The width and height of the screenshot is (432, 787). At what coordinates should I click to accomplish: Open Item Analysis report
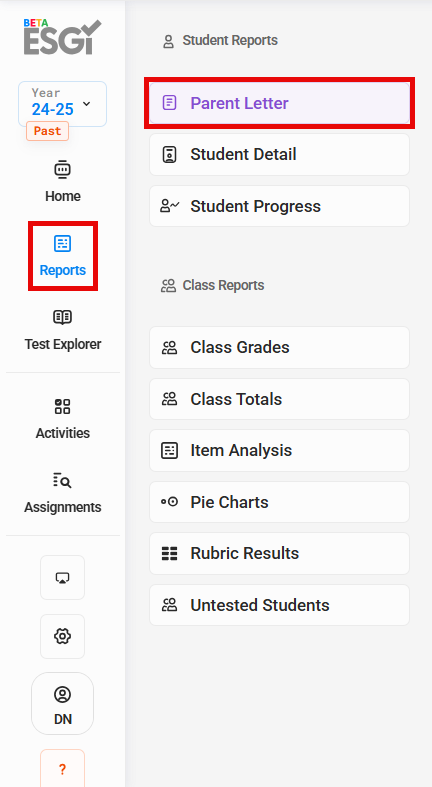point(279,450)
